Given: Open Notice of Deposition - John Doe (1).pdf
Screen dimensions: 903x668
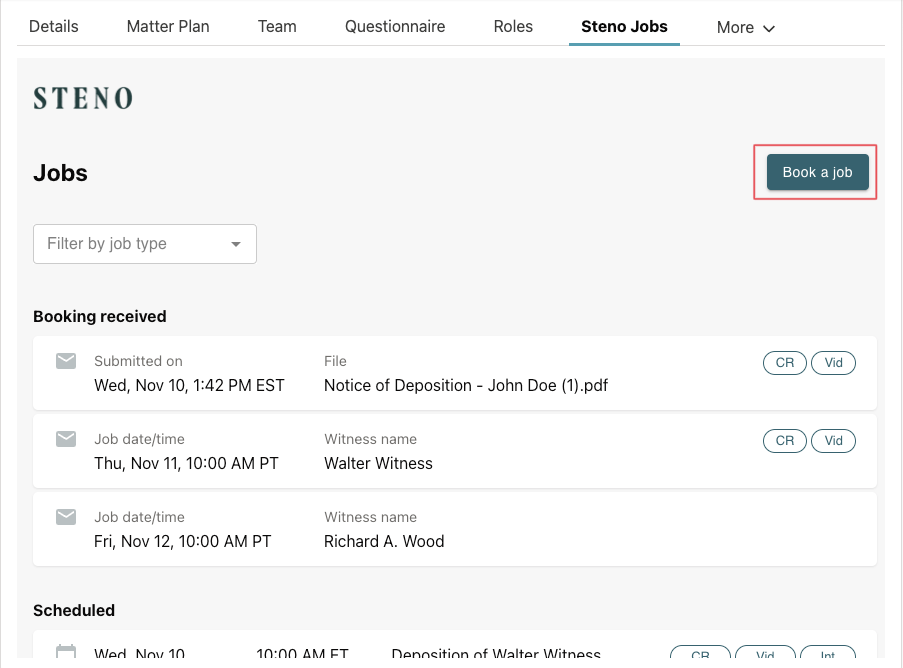Looking at the screenshot, I should [466, 385].
